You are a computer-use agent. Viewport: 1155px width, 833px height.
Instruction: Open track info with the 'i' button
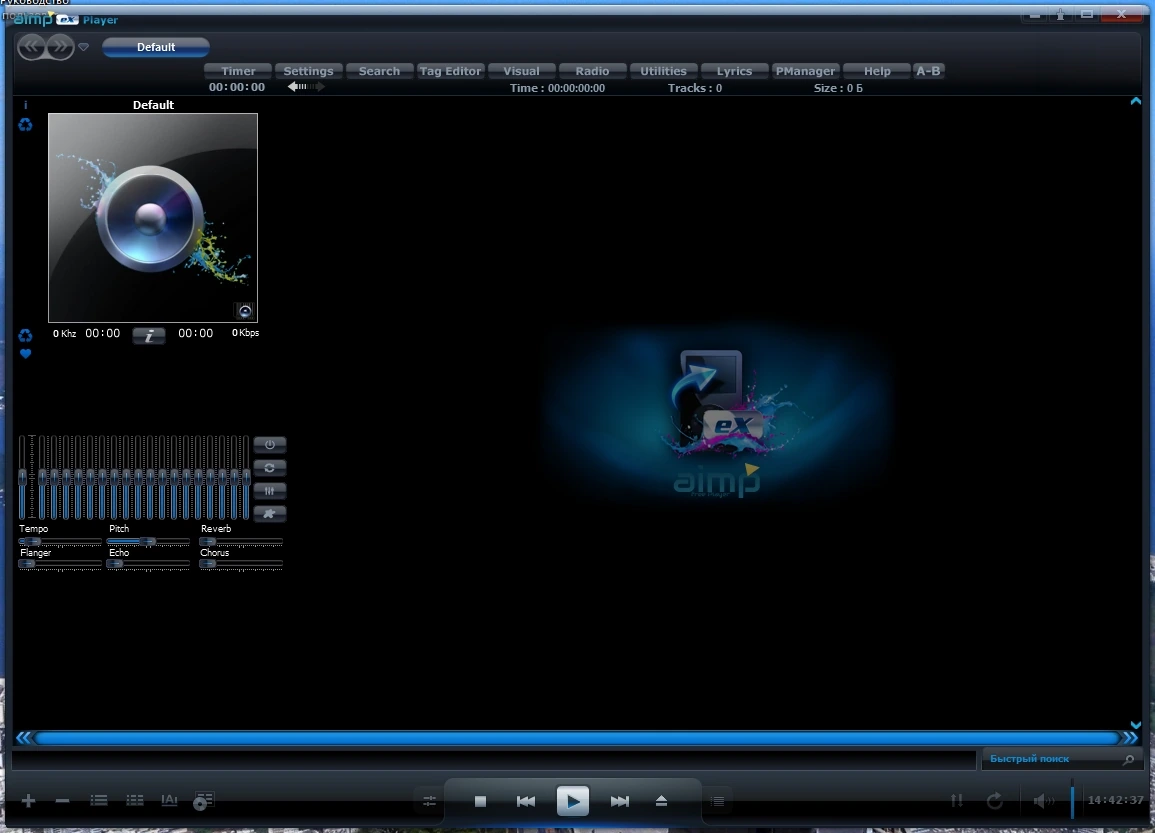tap(149, 336)
